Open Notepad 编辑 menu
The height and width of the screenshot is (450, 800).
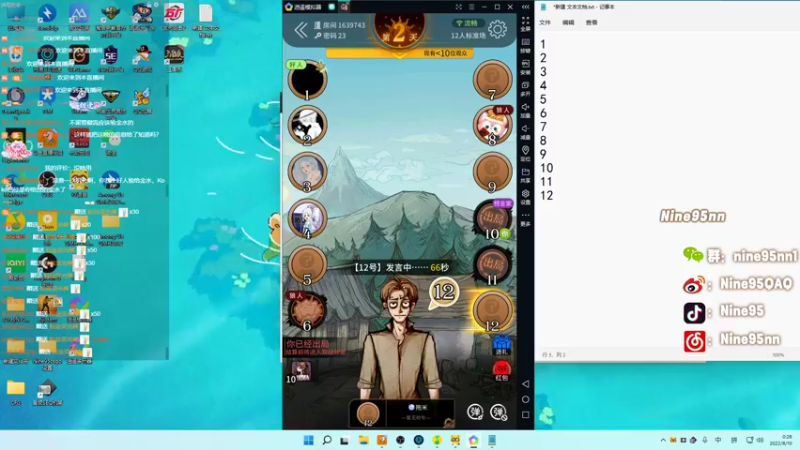pos(568,22)
